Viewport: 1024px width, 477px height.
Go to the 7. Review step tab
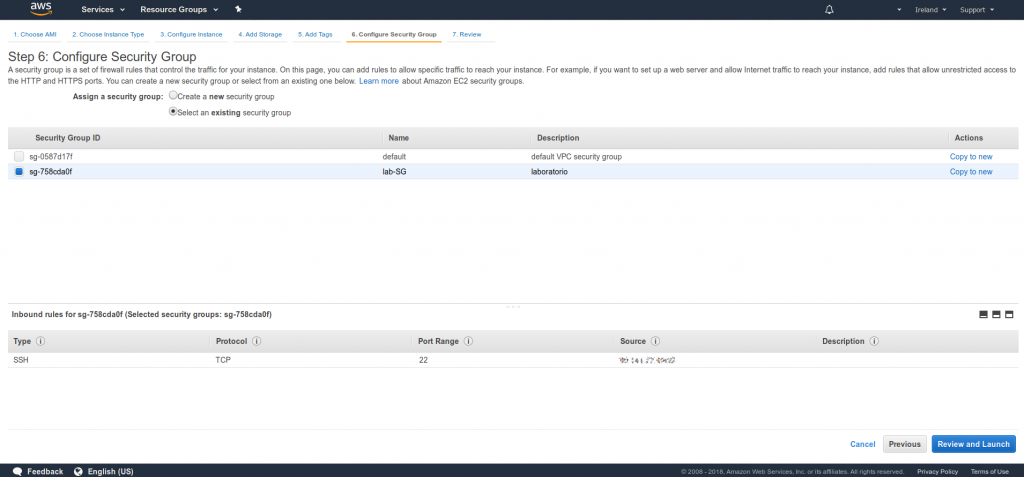tap(467, 34)
